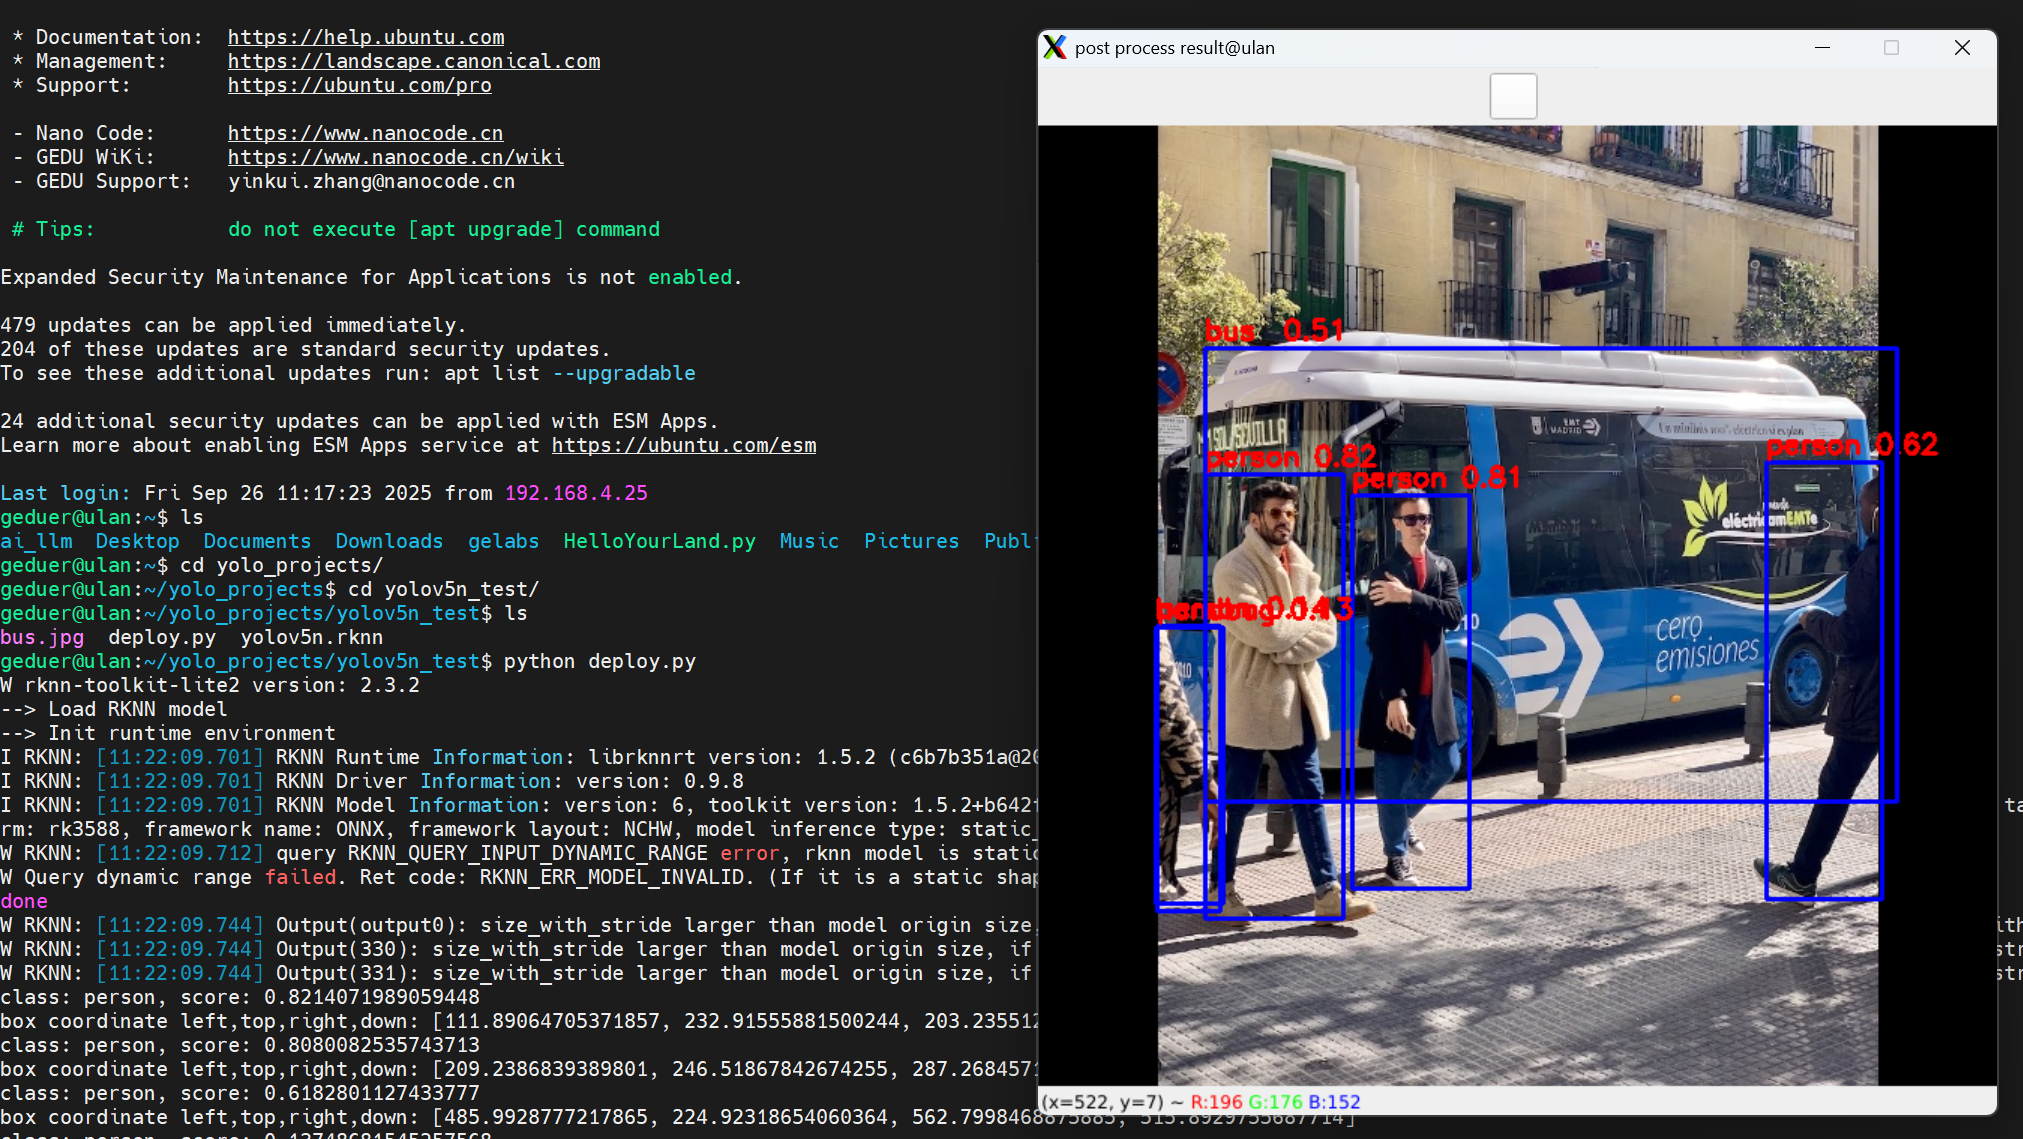Follow the ubuntu.com/pro support link
This screenshot has width=2023, height=1139.
coord(359,85)
